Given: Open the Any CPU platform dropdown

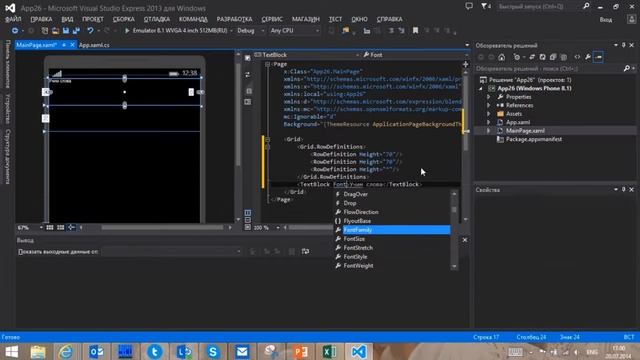Looking at the screenshot, I should 317,31.
